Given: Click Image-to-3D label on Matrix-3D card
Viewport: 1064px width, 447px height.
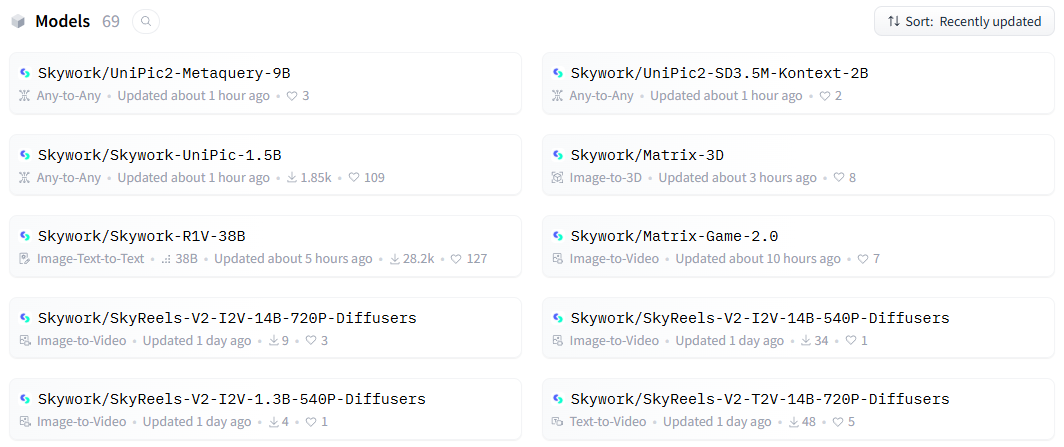Looking at the screenshot, I should 605,178.
